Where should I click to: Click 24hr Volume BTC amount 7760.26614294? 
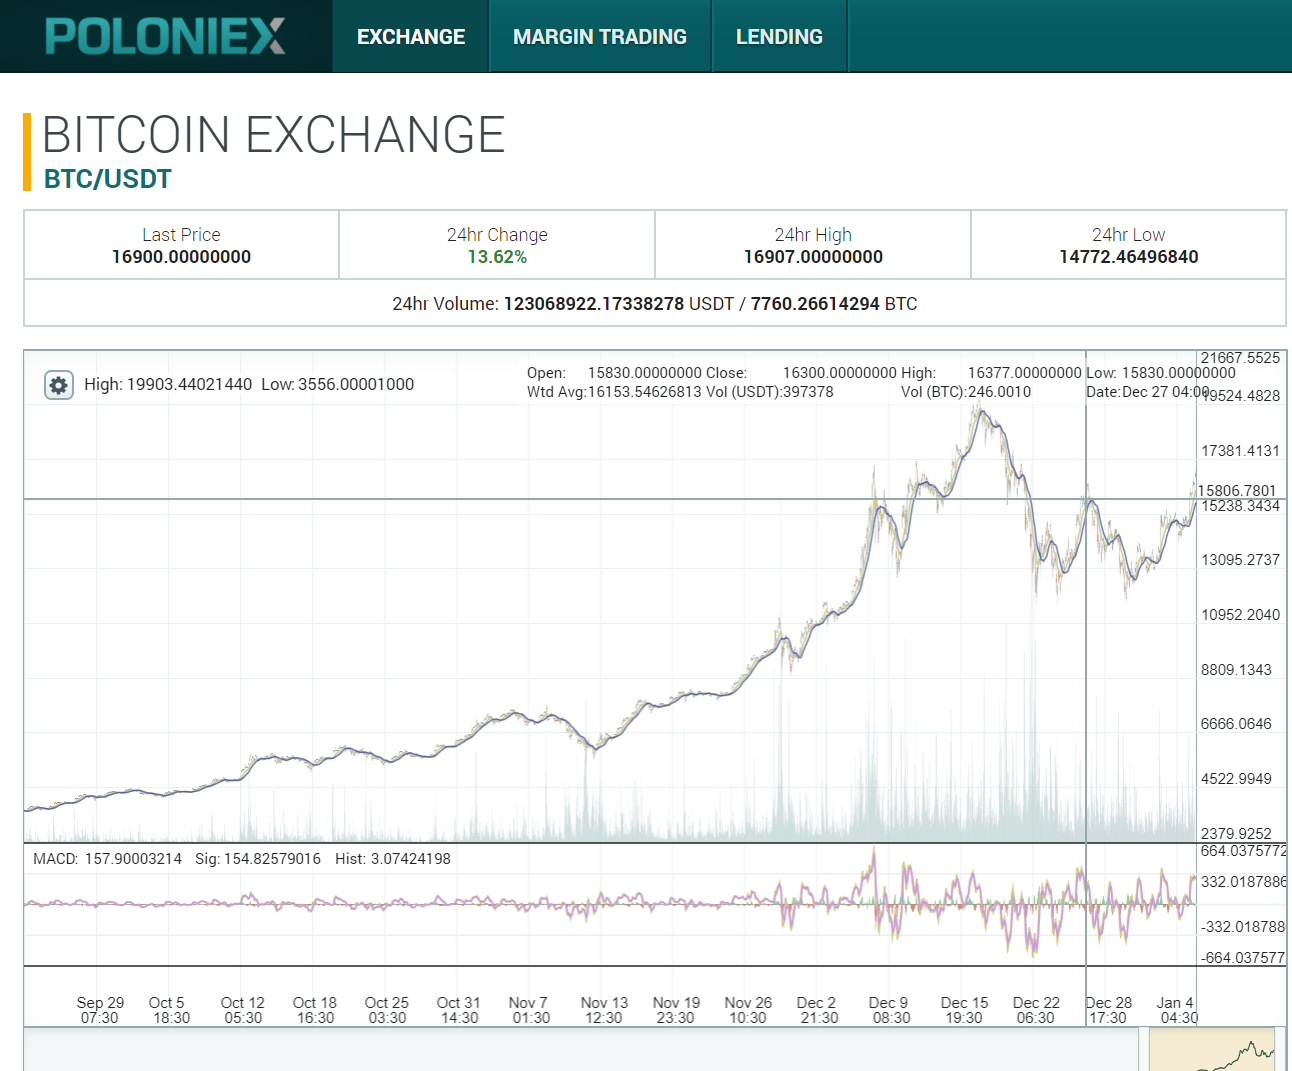(x=815, y=304)
